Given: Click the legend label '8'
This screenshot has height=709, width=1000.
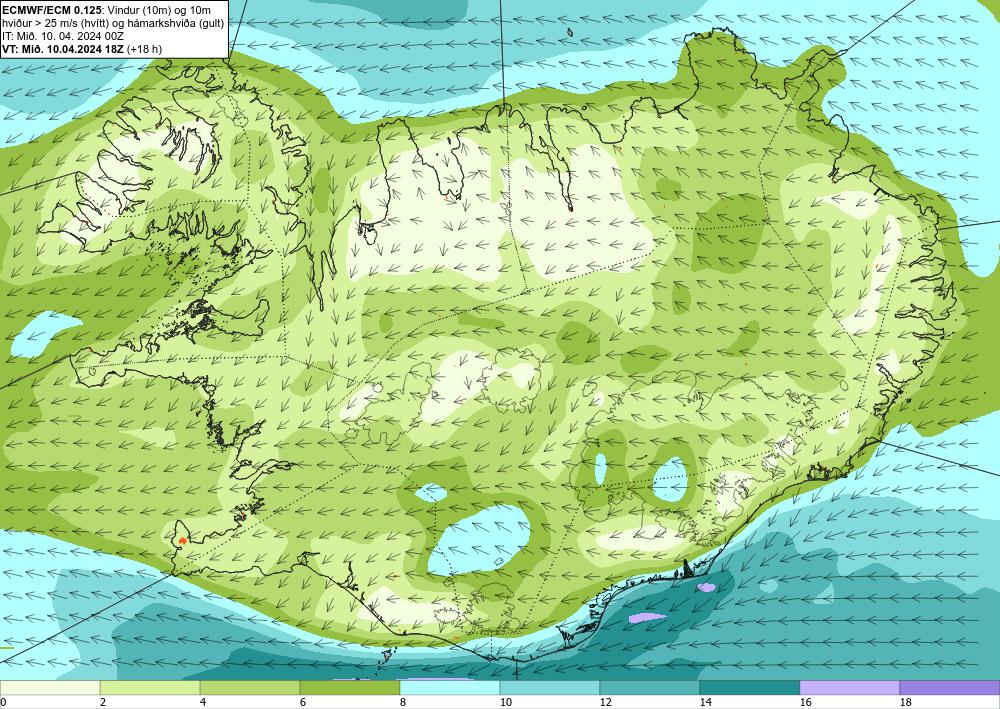Looking at the screenshot, I should coord(403,702).
